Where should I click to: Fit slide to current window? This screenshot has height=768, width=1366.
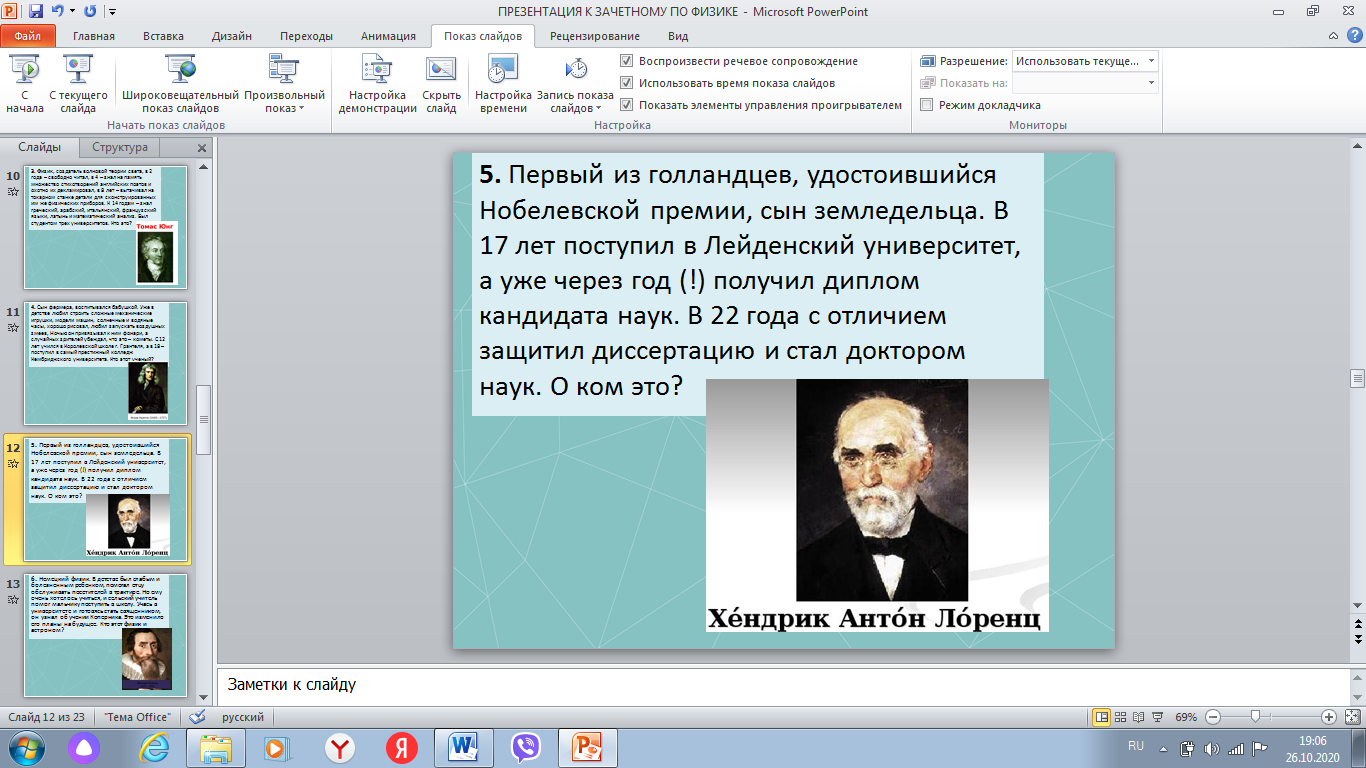(x=1351, y=717)
